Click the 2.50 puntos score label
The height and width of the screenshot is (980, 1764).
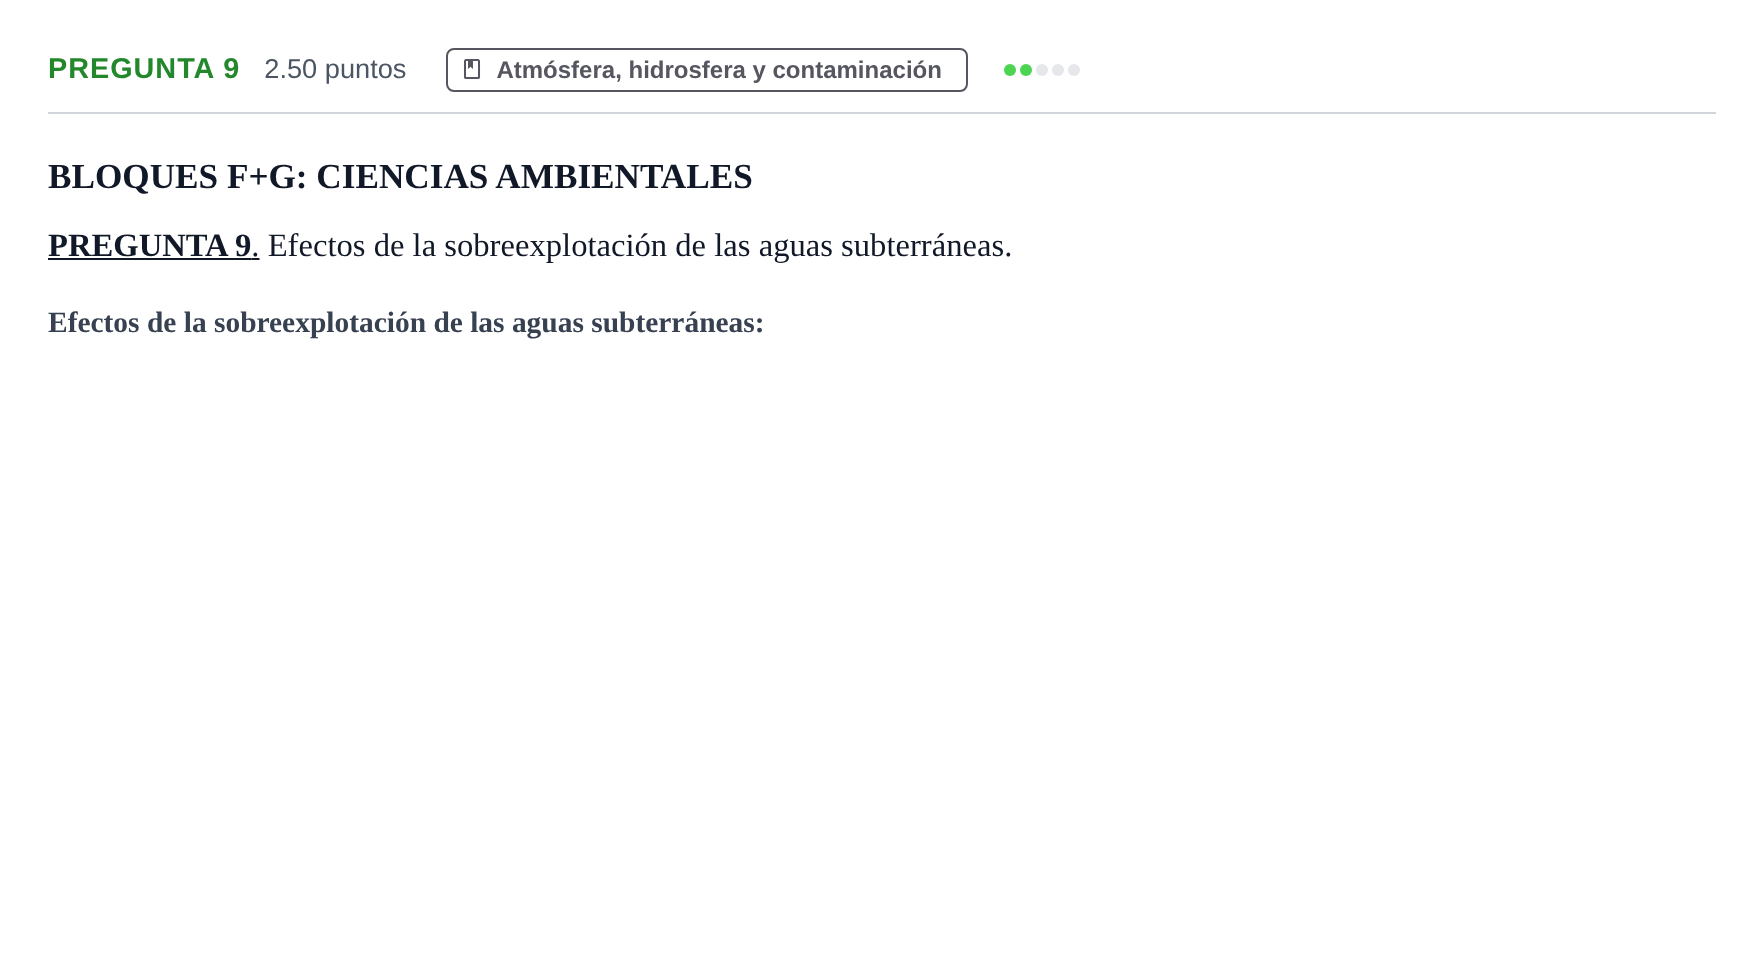335,69
